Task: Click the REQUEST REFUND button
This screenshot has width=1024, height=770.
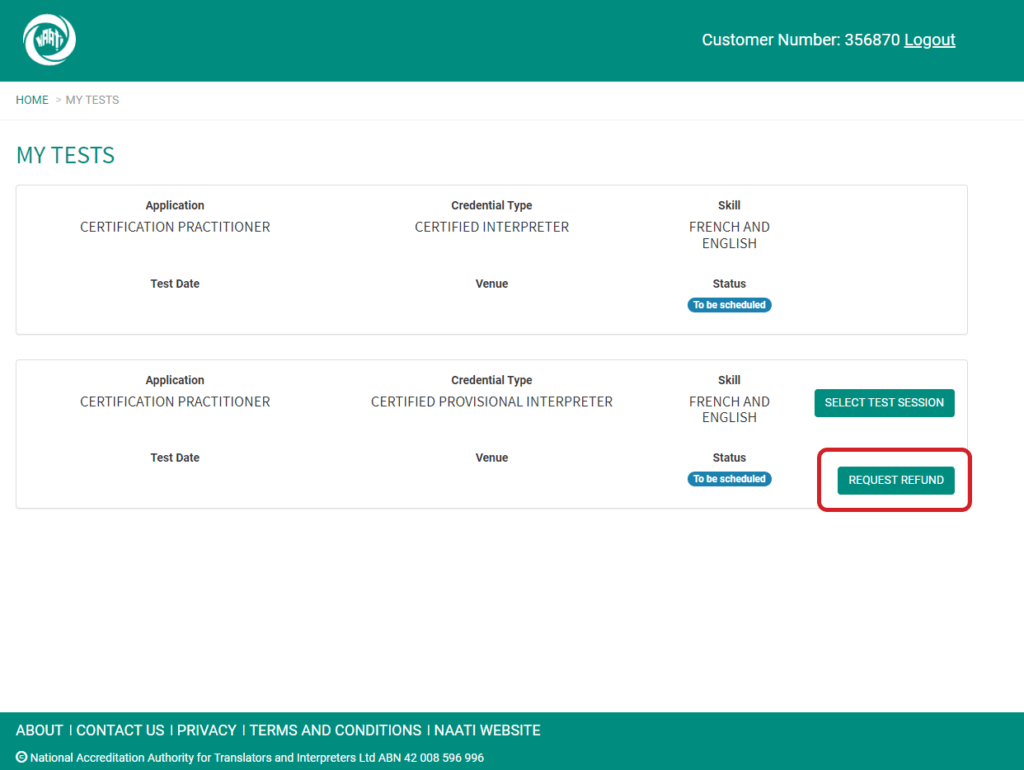Action: pyautogui.click(x=895, y=480)
